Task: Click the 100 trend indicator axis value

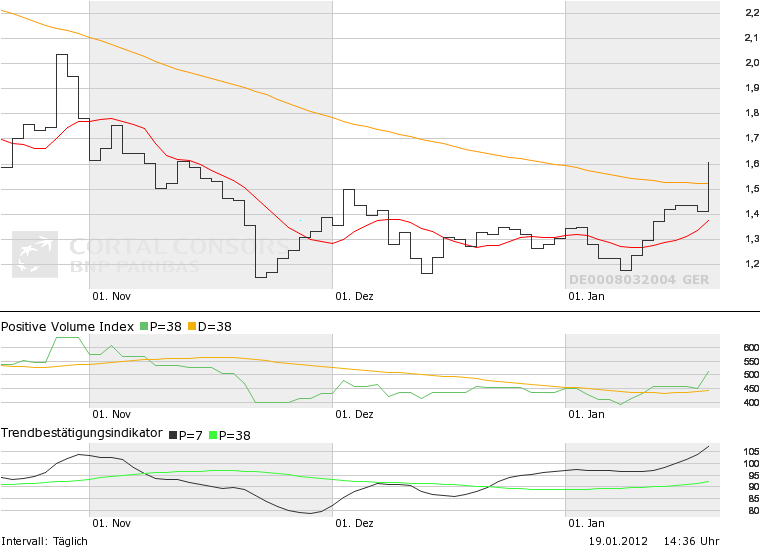Action: tap(751, 464)
